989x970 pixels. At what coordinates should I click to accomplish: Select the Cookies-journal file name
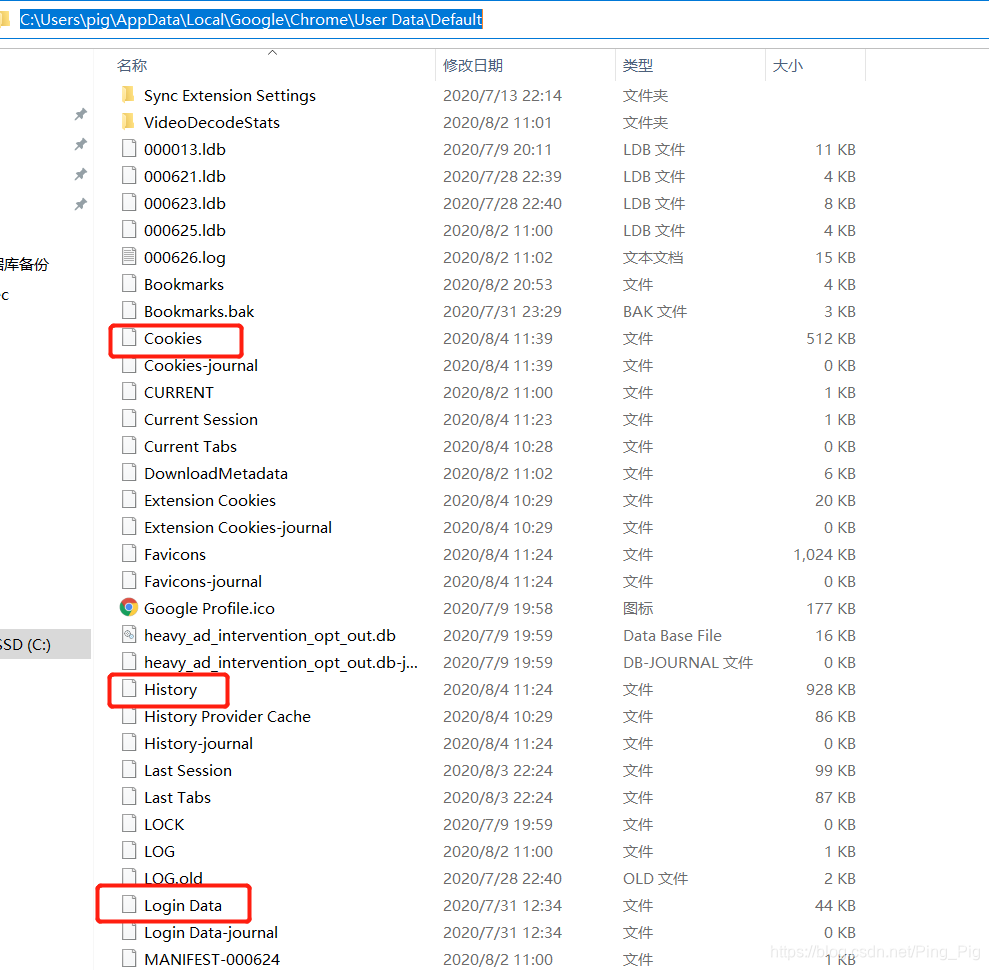pyautogui.click(x=201, y=365)
